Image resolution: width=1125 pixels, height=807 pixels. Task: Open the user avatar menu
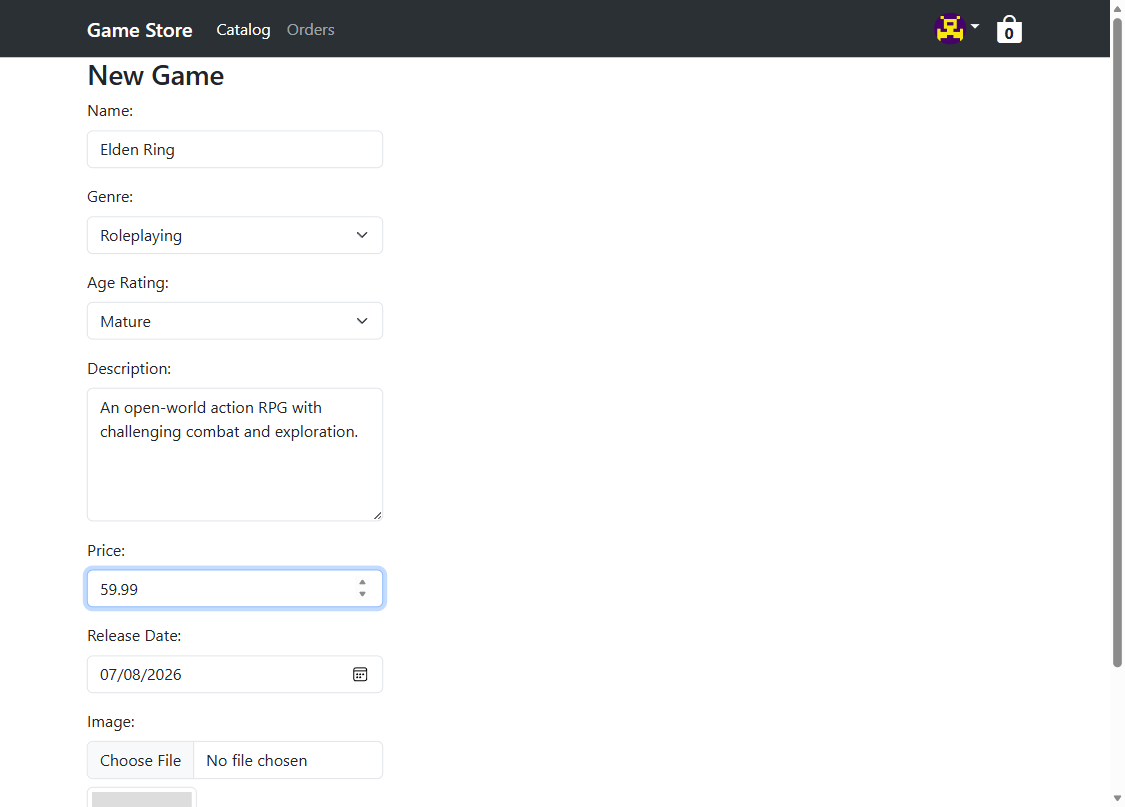pos(950,29)
